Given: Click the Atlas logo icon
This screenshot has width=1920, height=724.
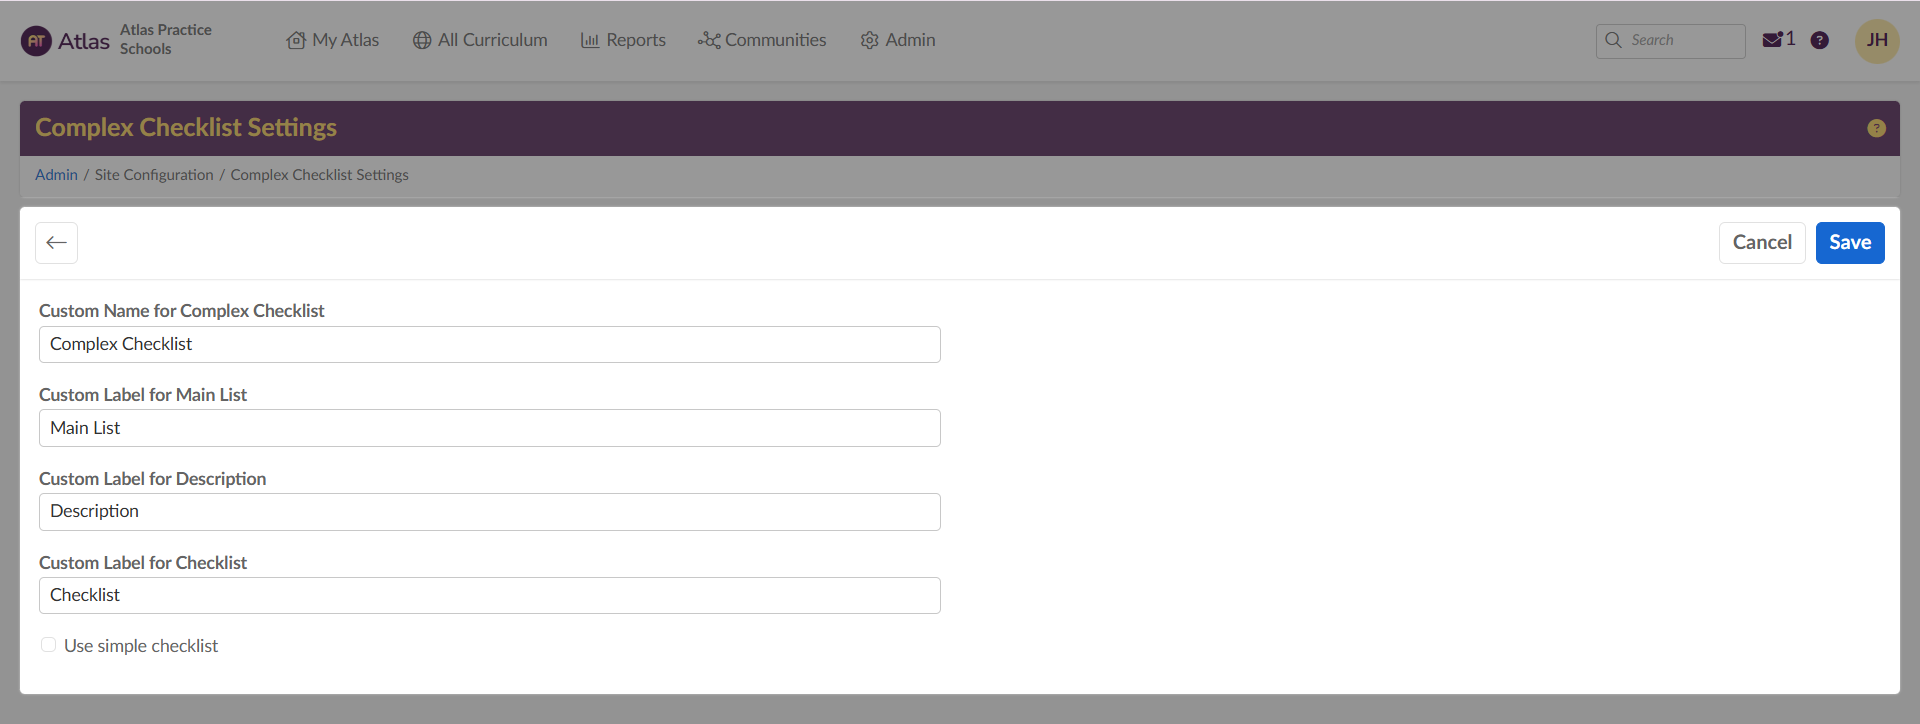Looking at the screenshot, I should 36,41.
